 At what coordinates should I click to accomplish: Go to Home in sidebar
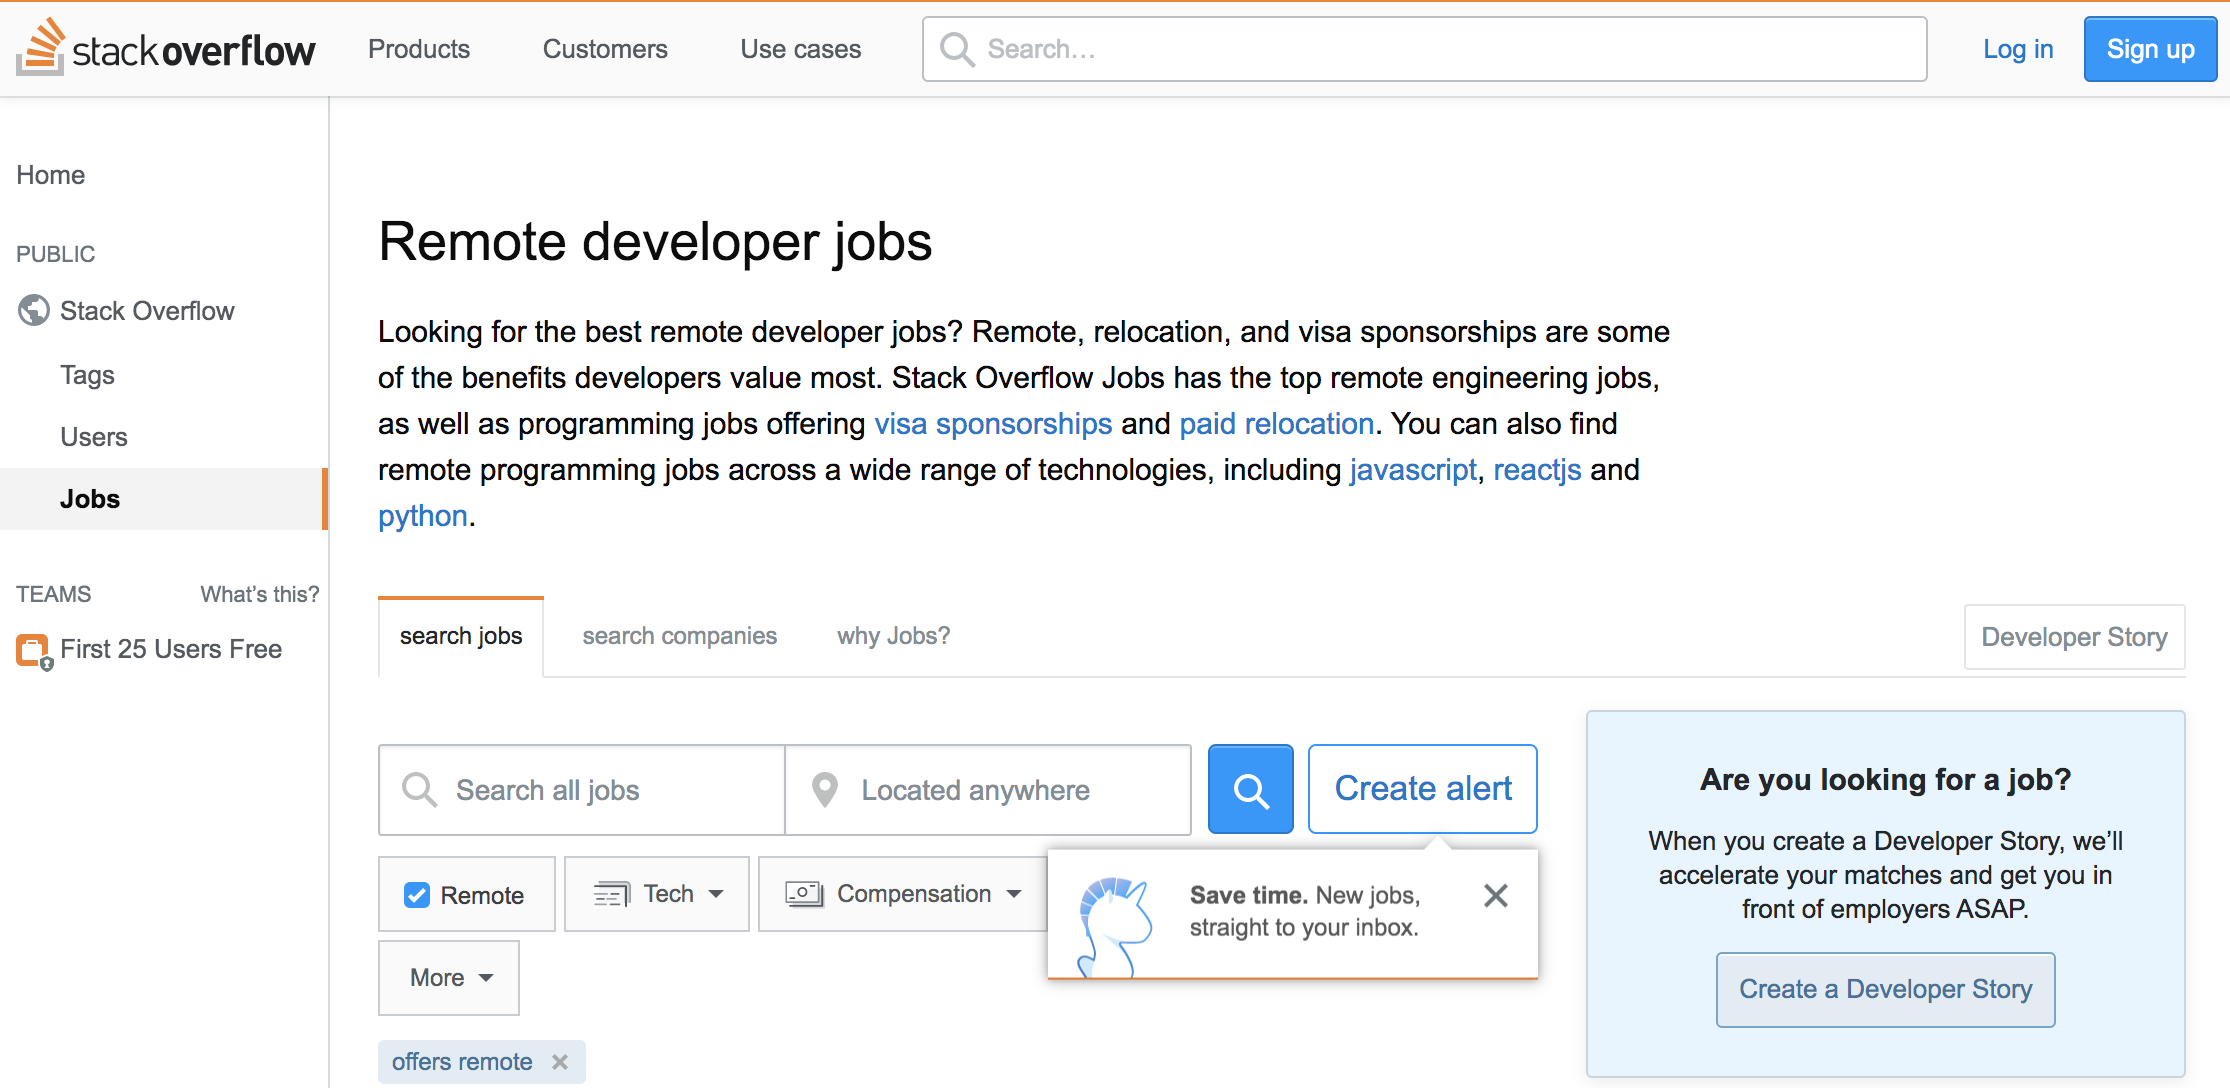pyautogui.click(x=51, y=175)
